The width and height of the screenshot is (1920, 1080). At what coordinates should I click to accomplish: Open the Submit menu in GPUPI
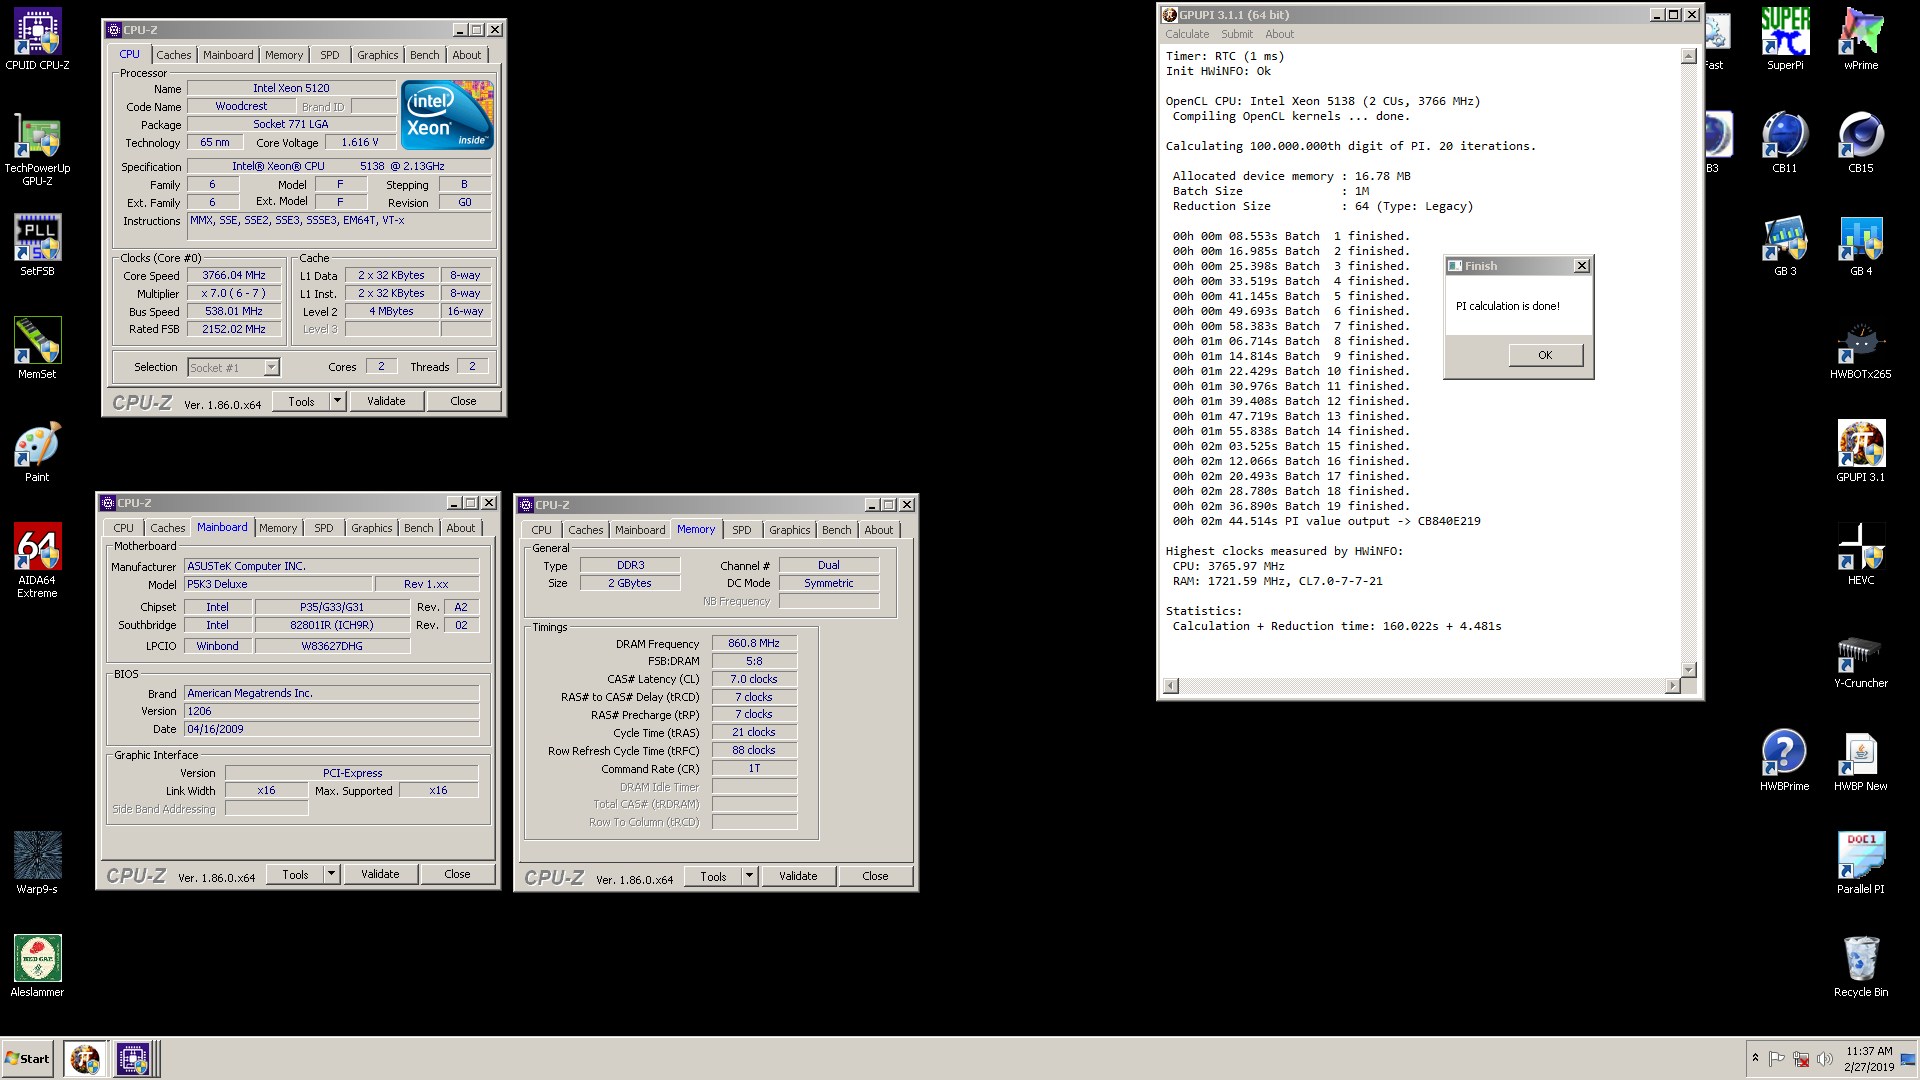coord(1237,34)
